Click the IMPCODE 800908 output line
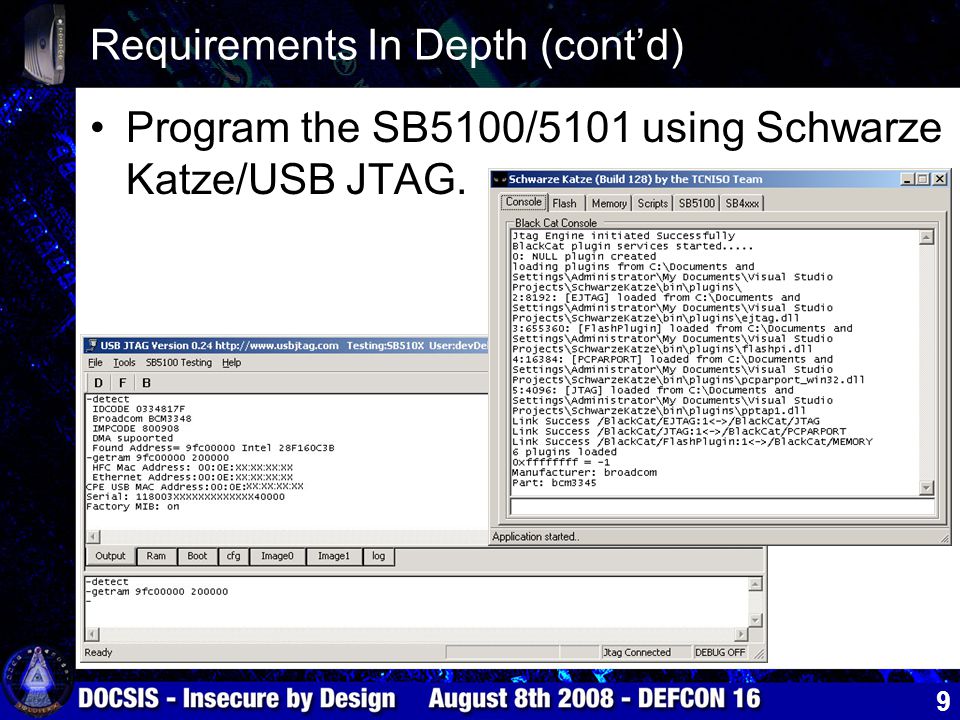960x720 pixels. pyautogui.click(x=135, y=429)
